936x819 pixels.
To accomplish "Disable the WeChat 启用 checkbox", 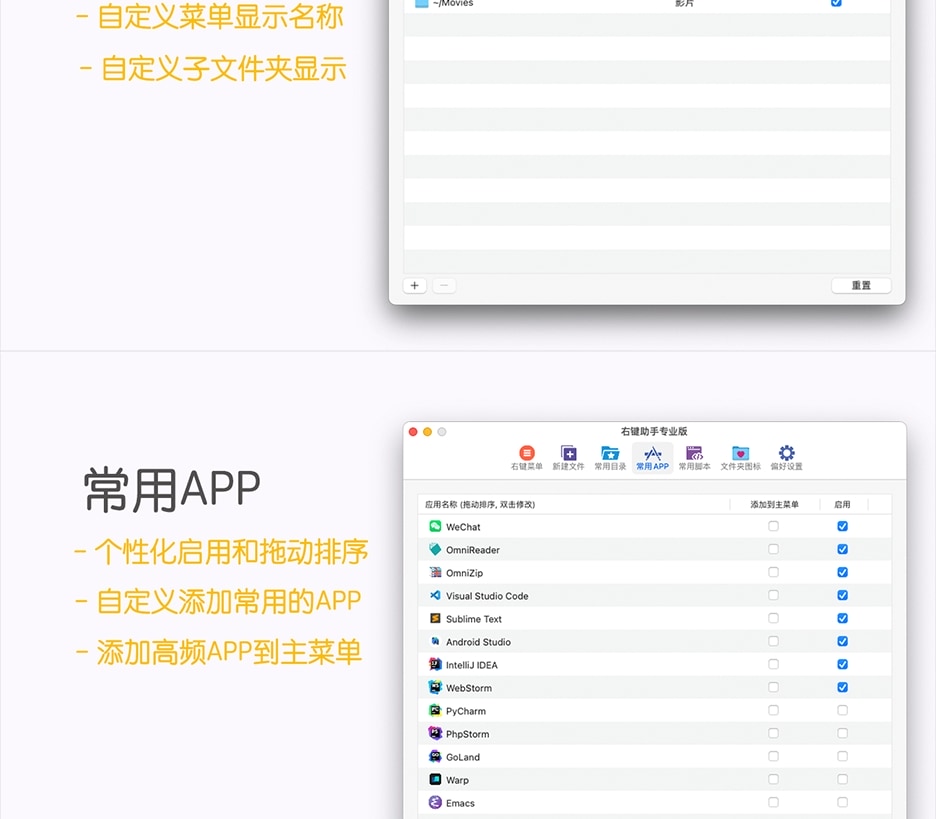I will [842, 526].
